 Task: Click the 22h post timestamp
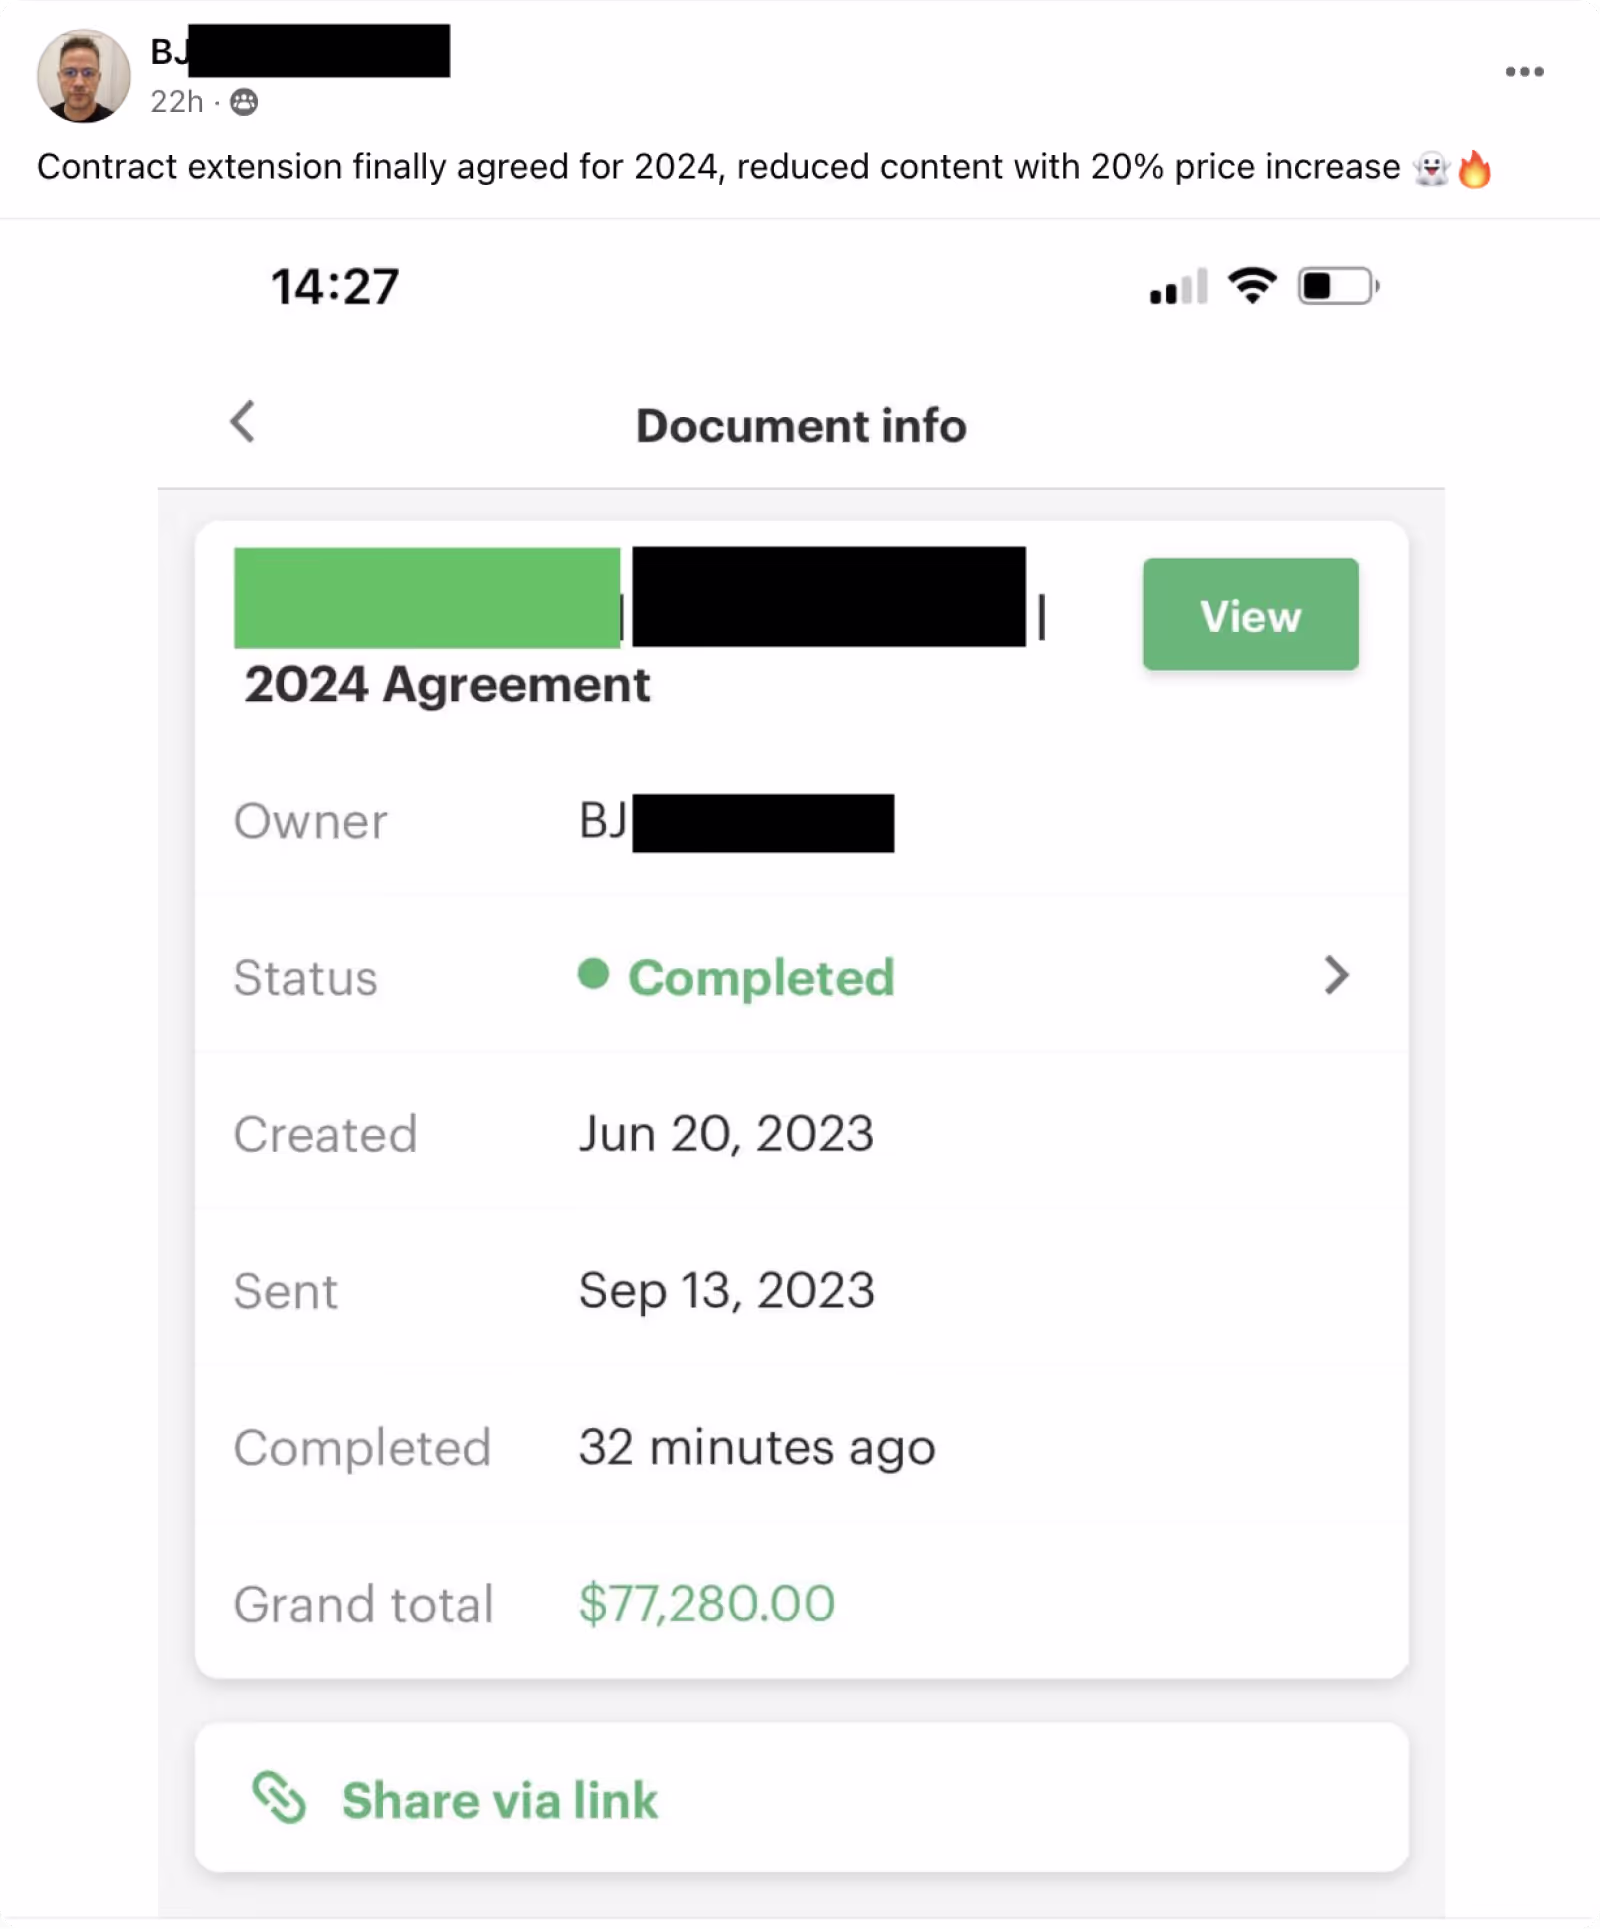click(177, 102)
